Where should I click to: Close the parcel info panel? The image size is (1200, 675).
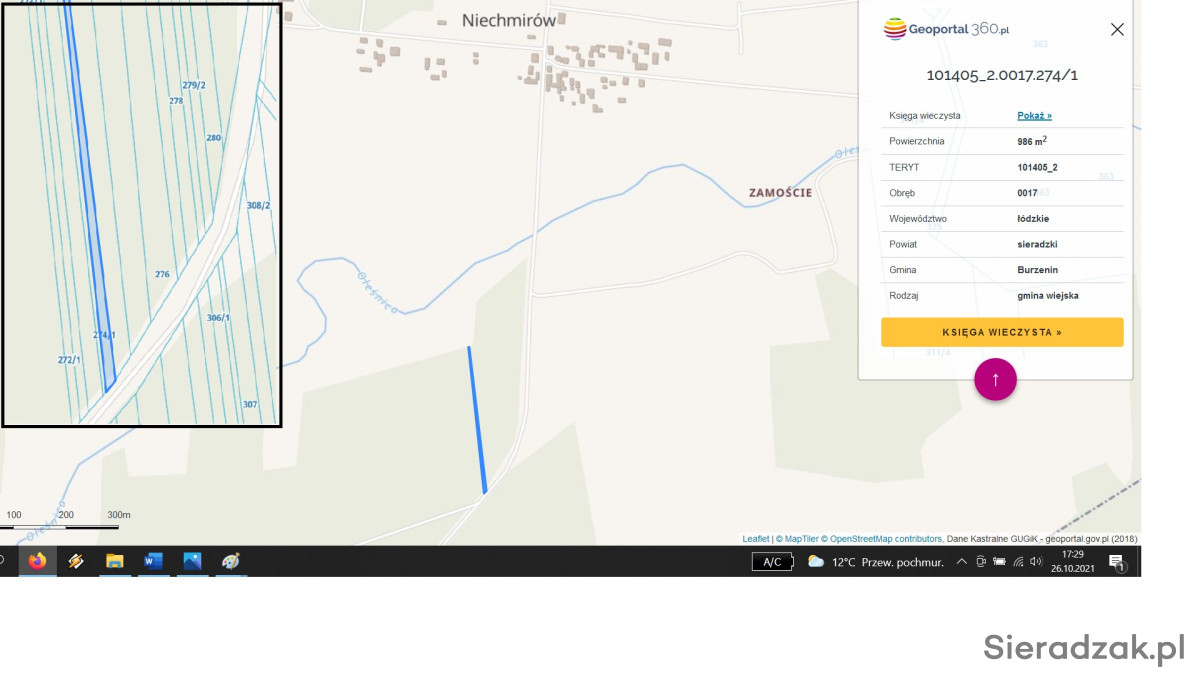(x=1117, y=30)
